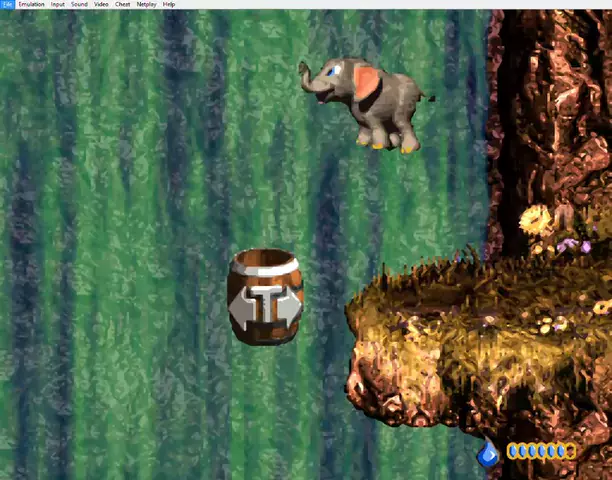The width and height of the screenshot is (612, 480).
Task: Open the Video menu
Action: (x=101, y=4)
